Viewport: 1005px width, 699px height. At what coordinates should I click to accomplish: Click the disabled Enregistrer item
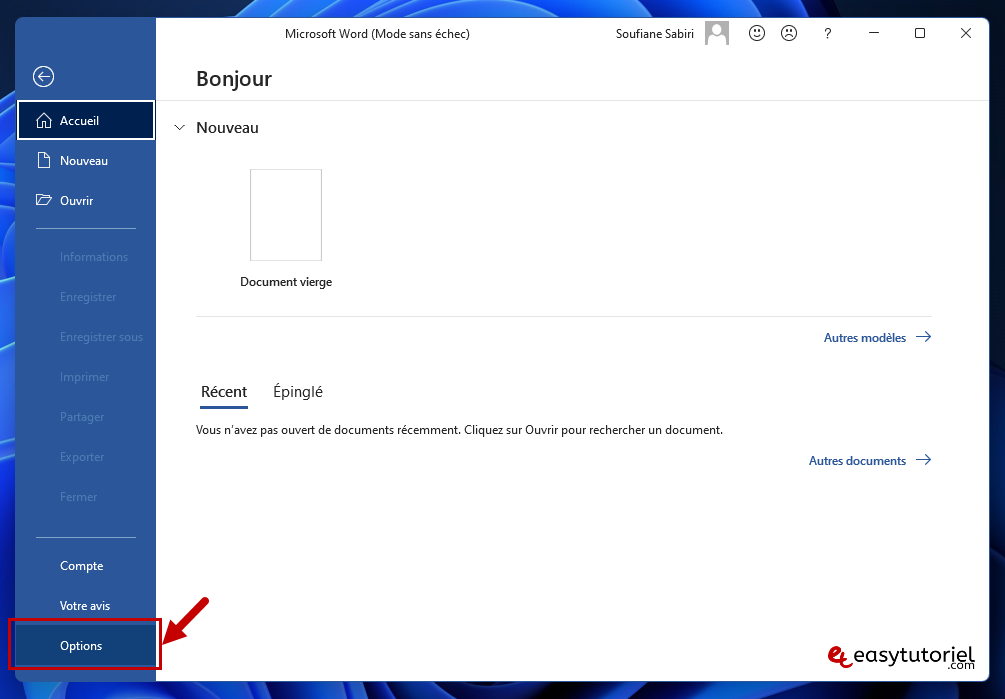88,297
